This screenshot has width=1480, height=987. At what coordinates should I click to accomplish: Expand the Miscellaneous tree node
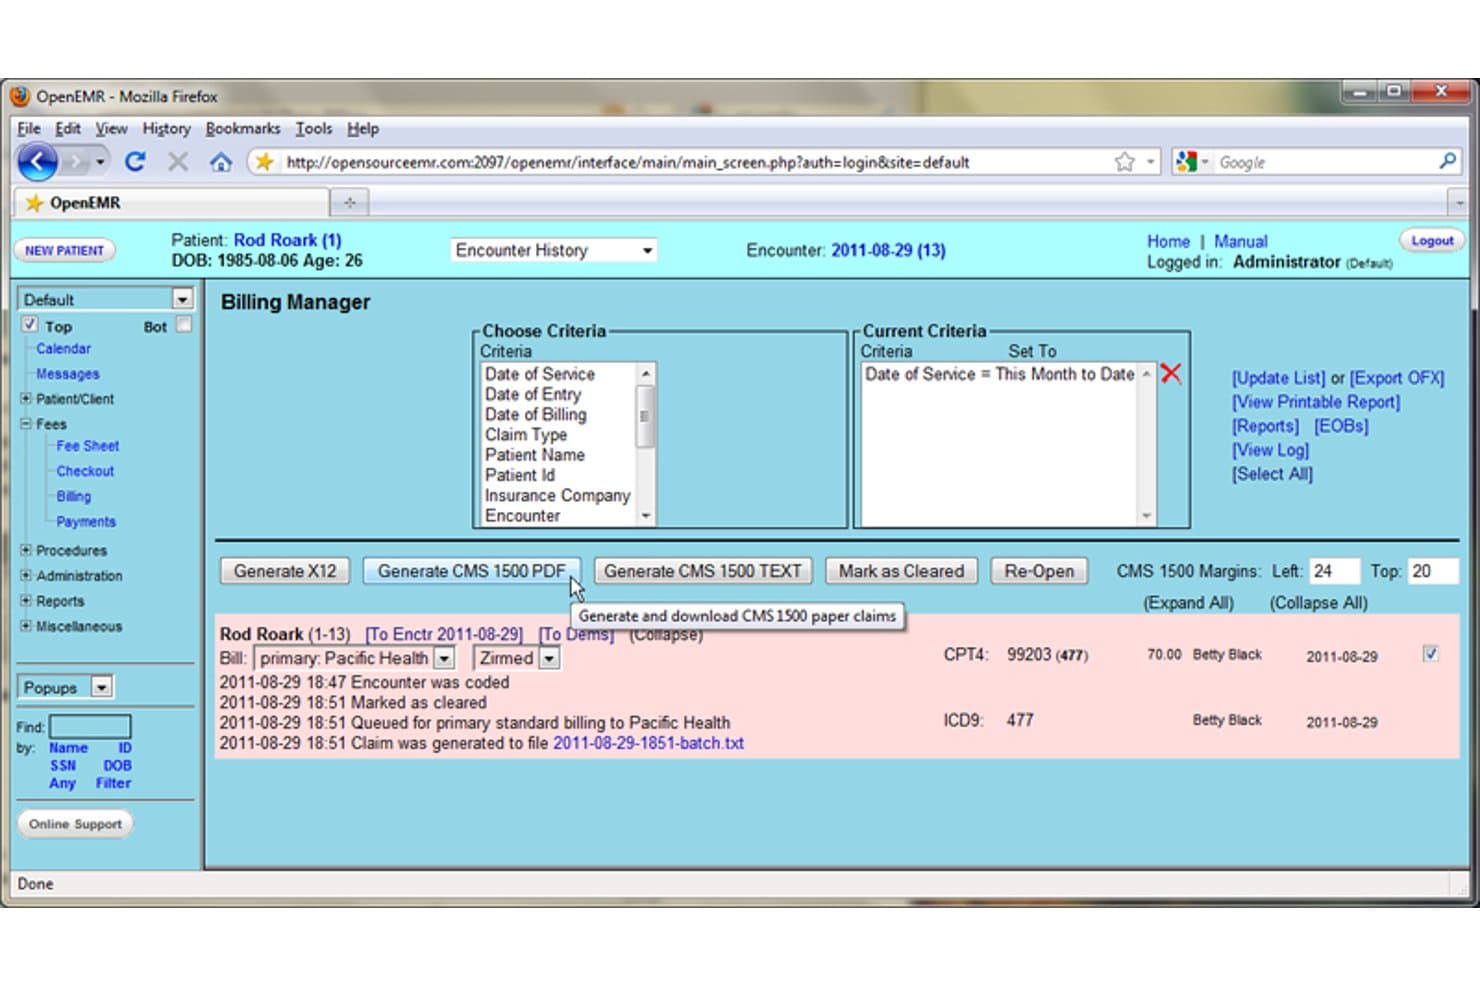[x=26, y=625]
